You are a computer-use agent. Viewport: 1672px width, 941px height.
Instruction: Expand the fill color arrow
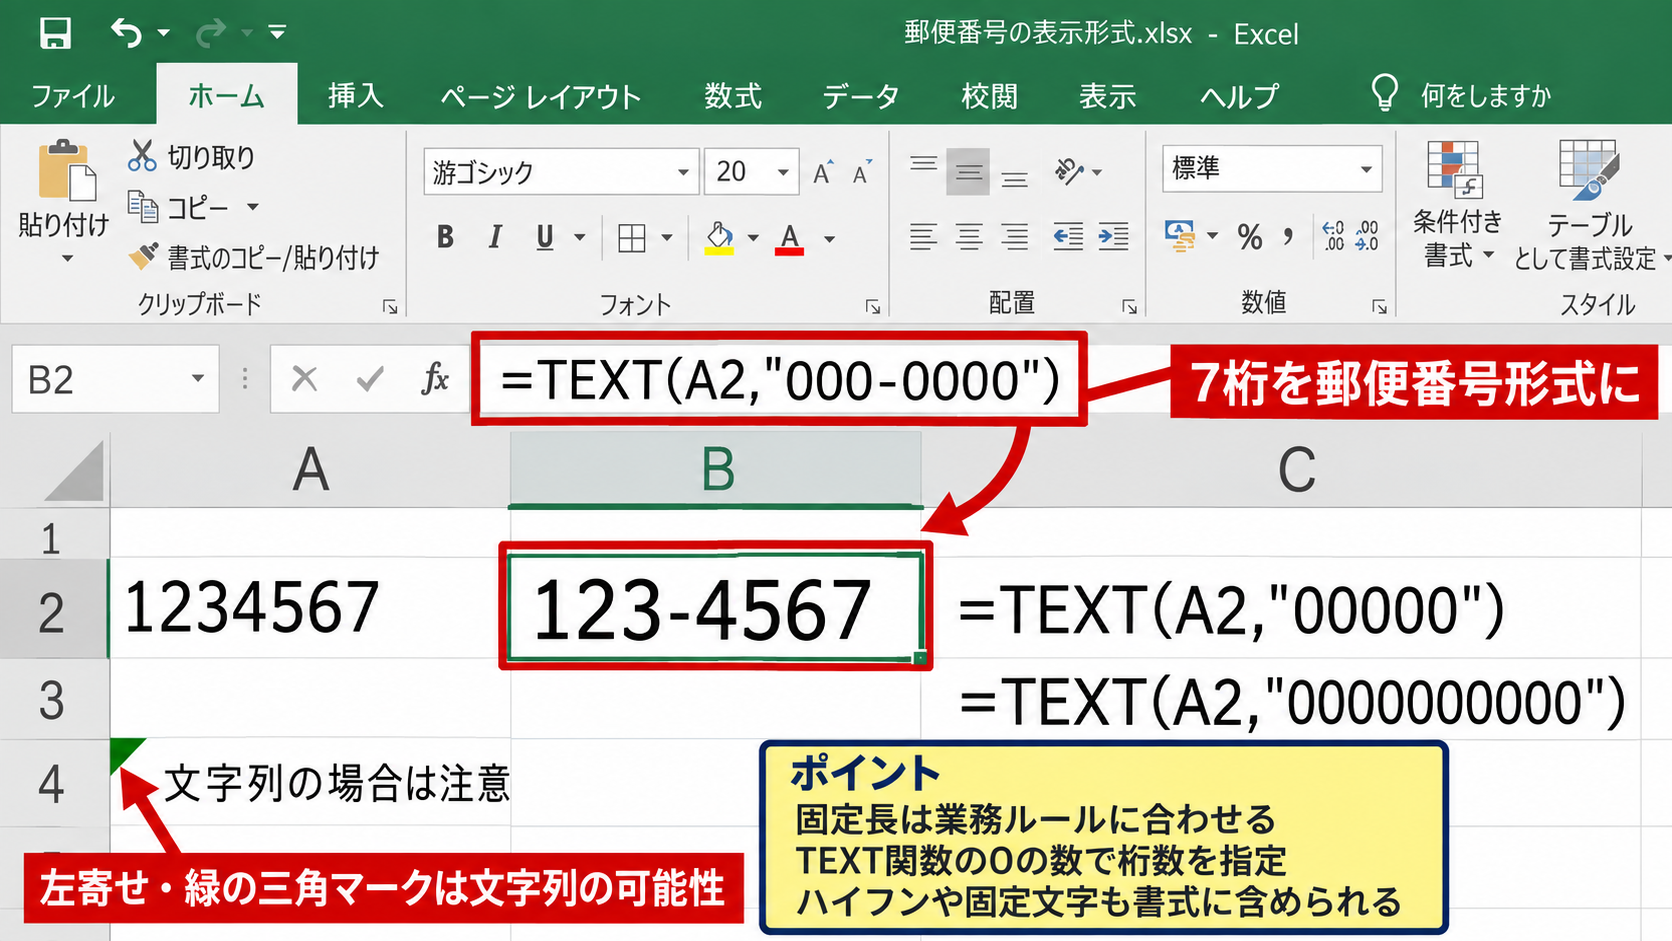pos(753,238)
